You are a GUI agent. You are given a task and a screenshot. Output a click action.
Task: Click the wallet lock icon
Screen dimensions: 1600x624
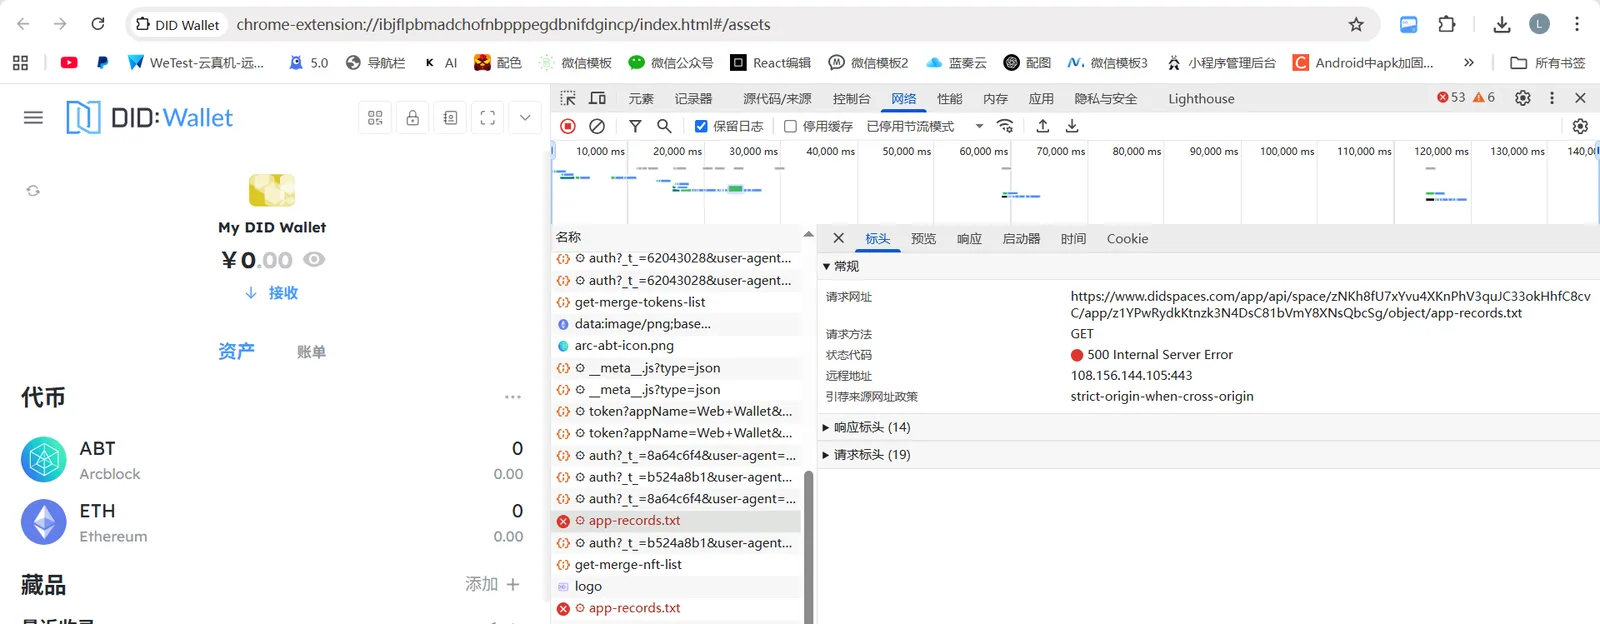(412, 118)
